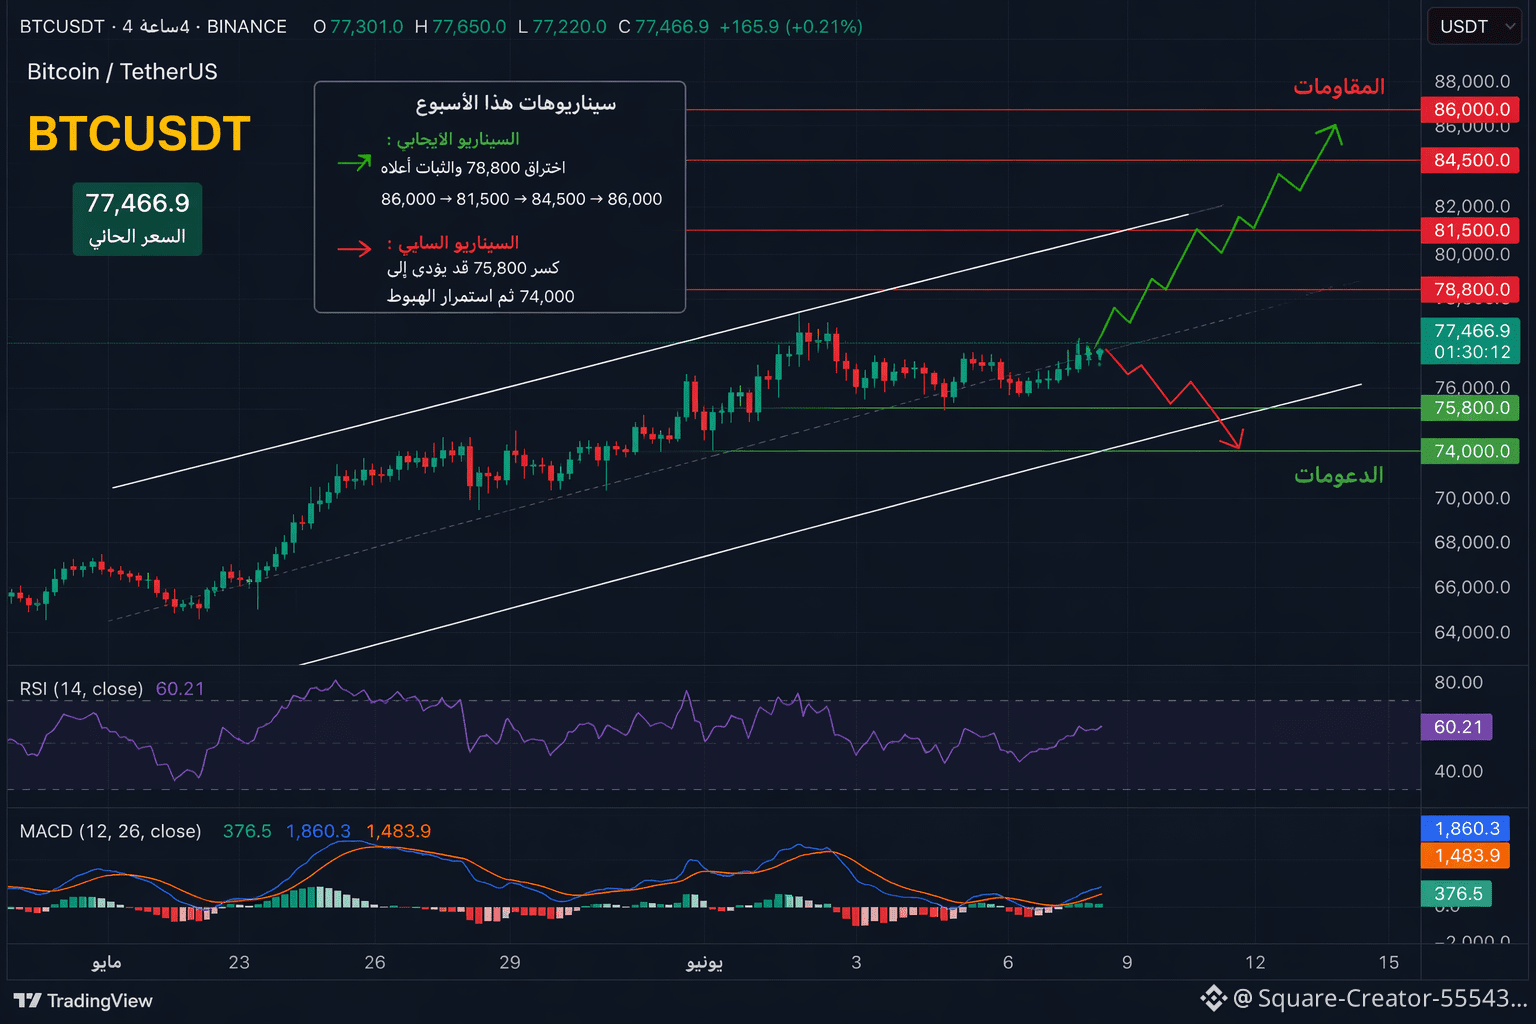1536x1024 pixels.
Task: Select the green 74,000.0 support price tag
Action: click(x=1470, y=451)
